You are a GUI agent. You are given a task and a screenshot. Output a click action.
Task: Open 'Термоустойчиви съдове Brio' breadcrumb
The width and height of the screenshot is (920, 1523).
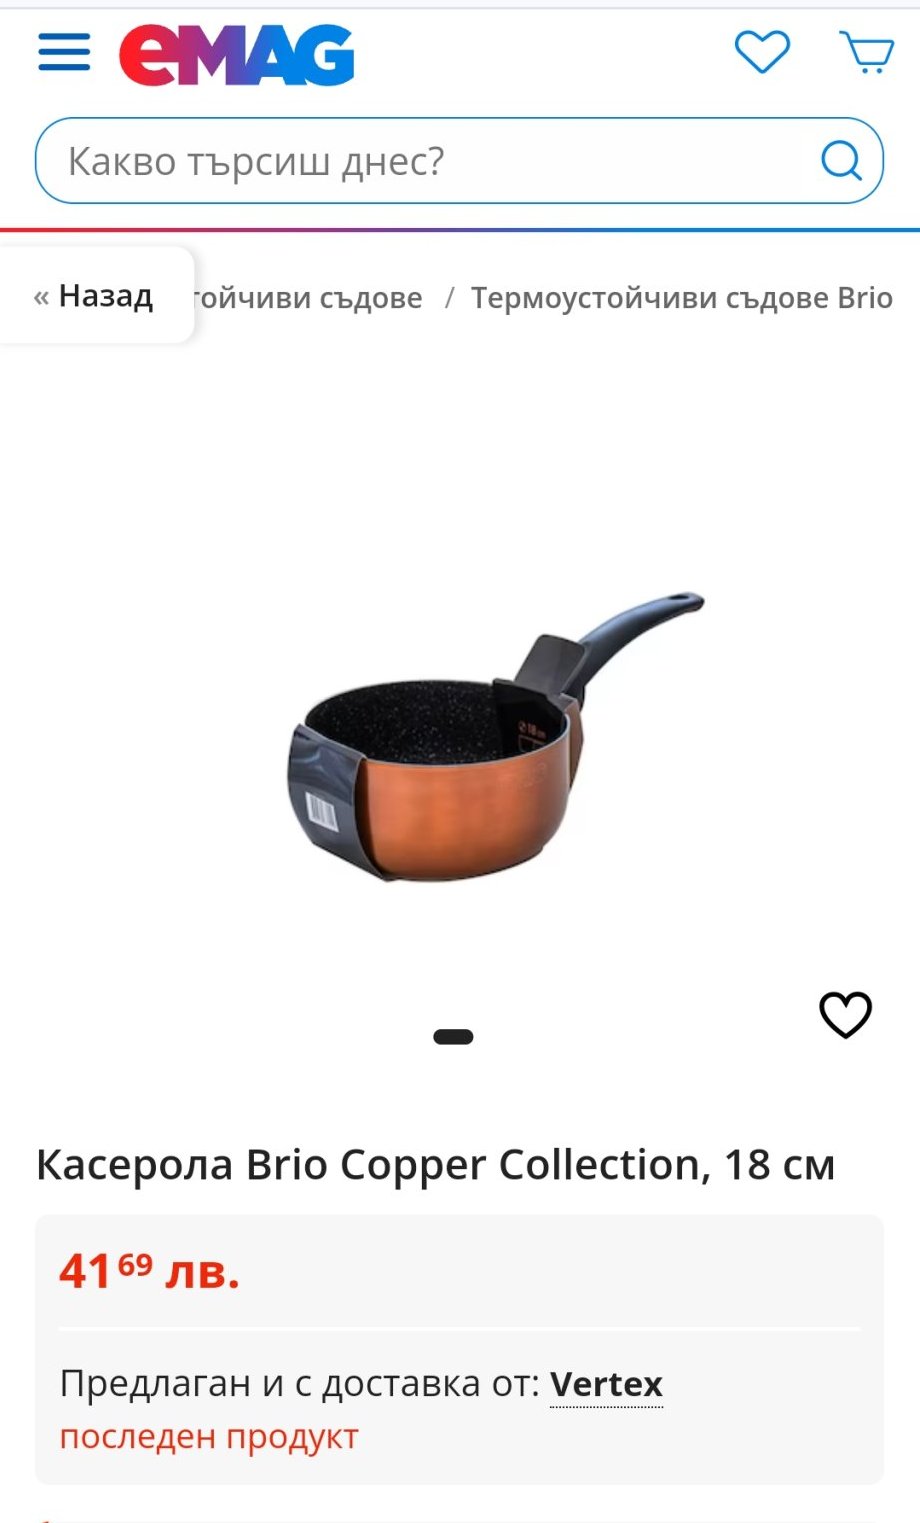[x=682, y=298]
